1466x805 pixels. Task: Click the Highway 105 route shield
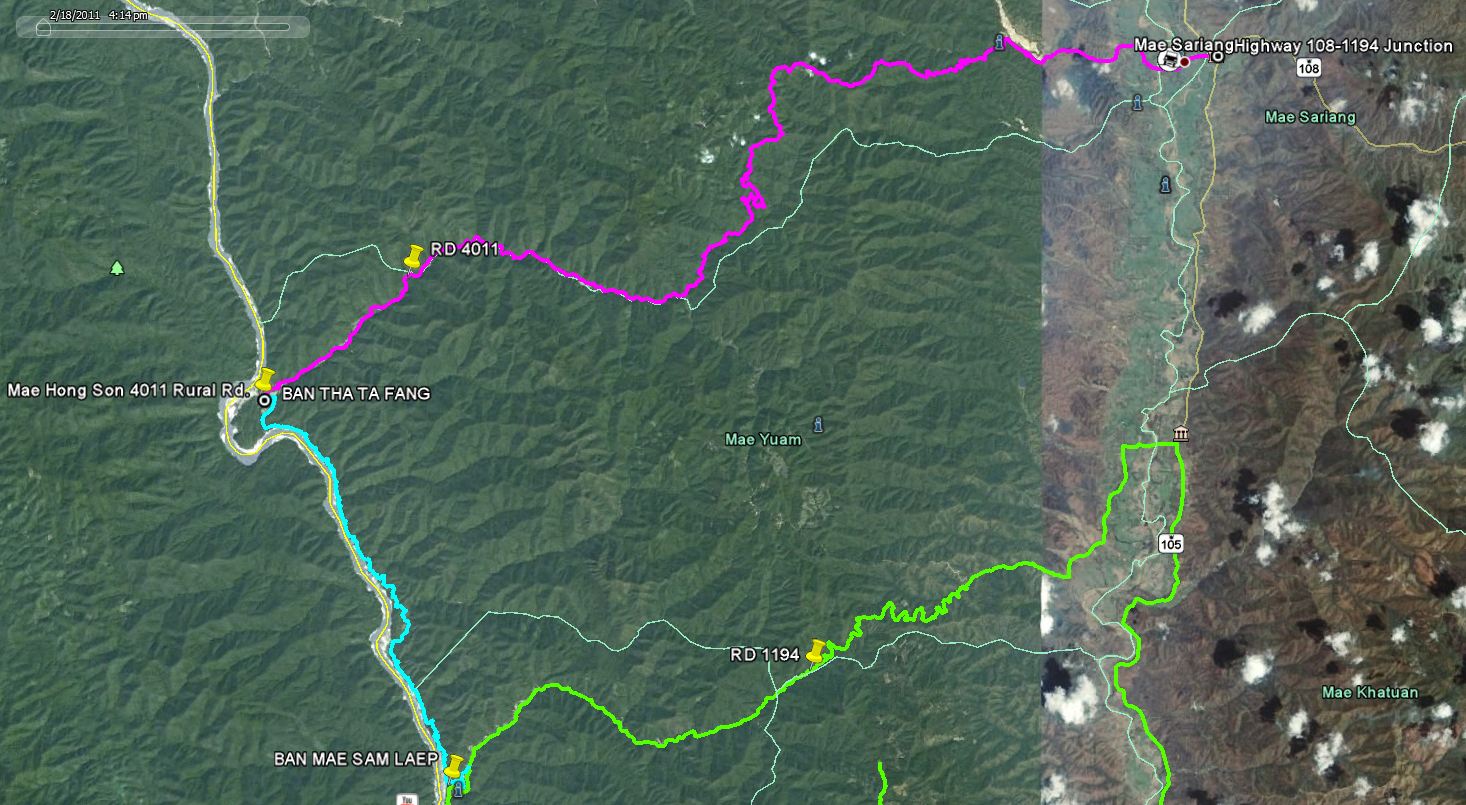pos(1172,544)
